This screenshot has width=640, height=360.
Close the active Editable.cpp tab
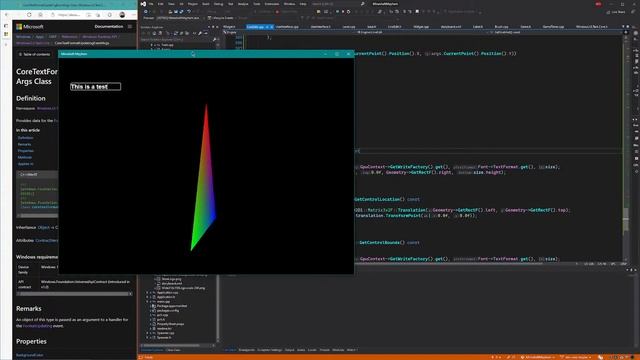271,27
